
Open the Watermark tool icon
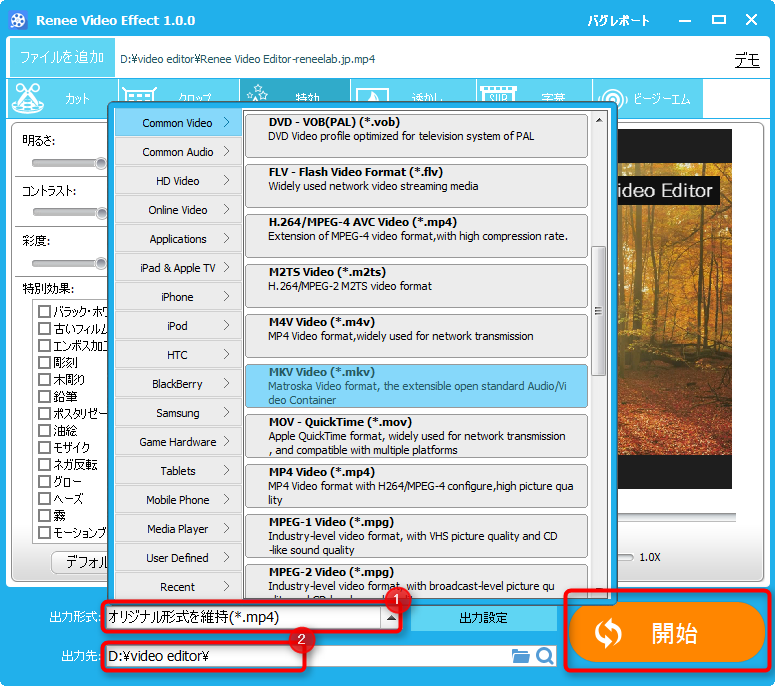pyautogui.click(x=372, y=95)
